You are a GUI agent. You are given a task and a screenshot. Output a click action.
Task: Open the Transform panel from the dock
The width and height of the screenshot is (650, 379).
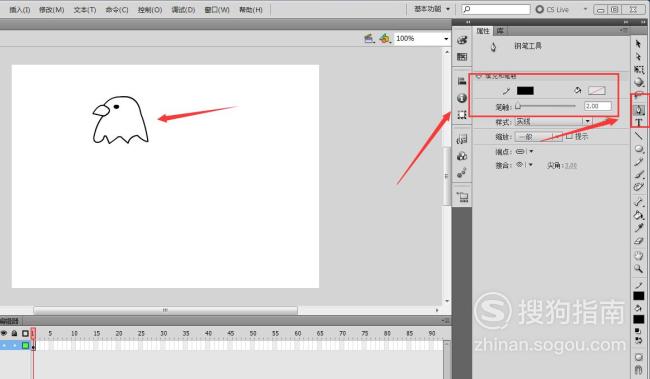pyautogui.click(x=462, y=115)
